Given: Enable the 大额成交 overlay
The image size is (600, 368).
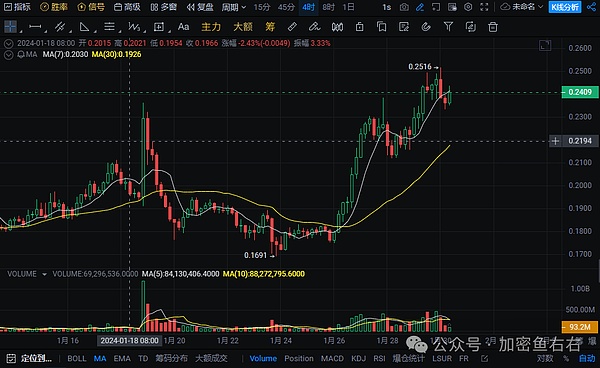Looking at the screenshot, I should [211, 358].
